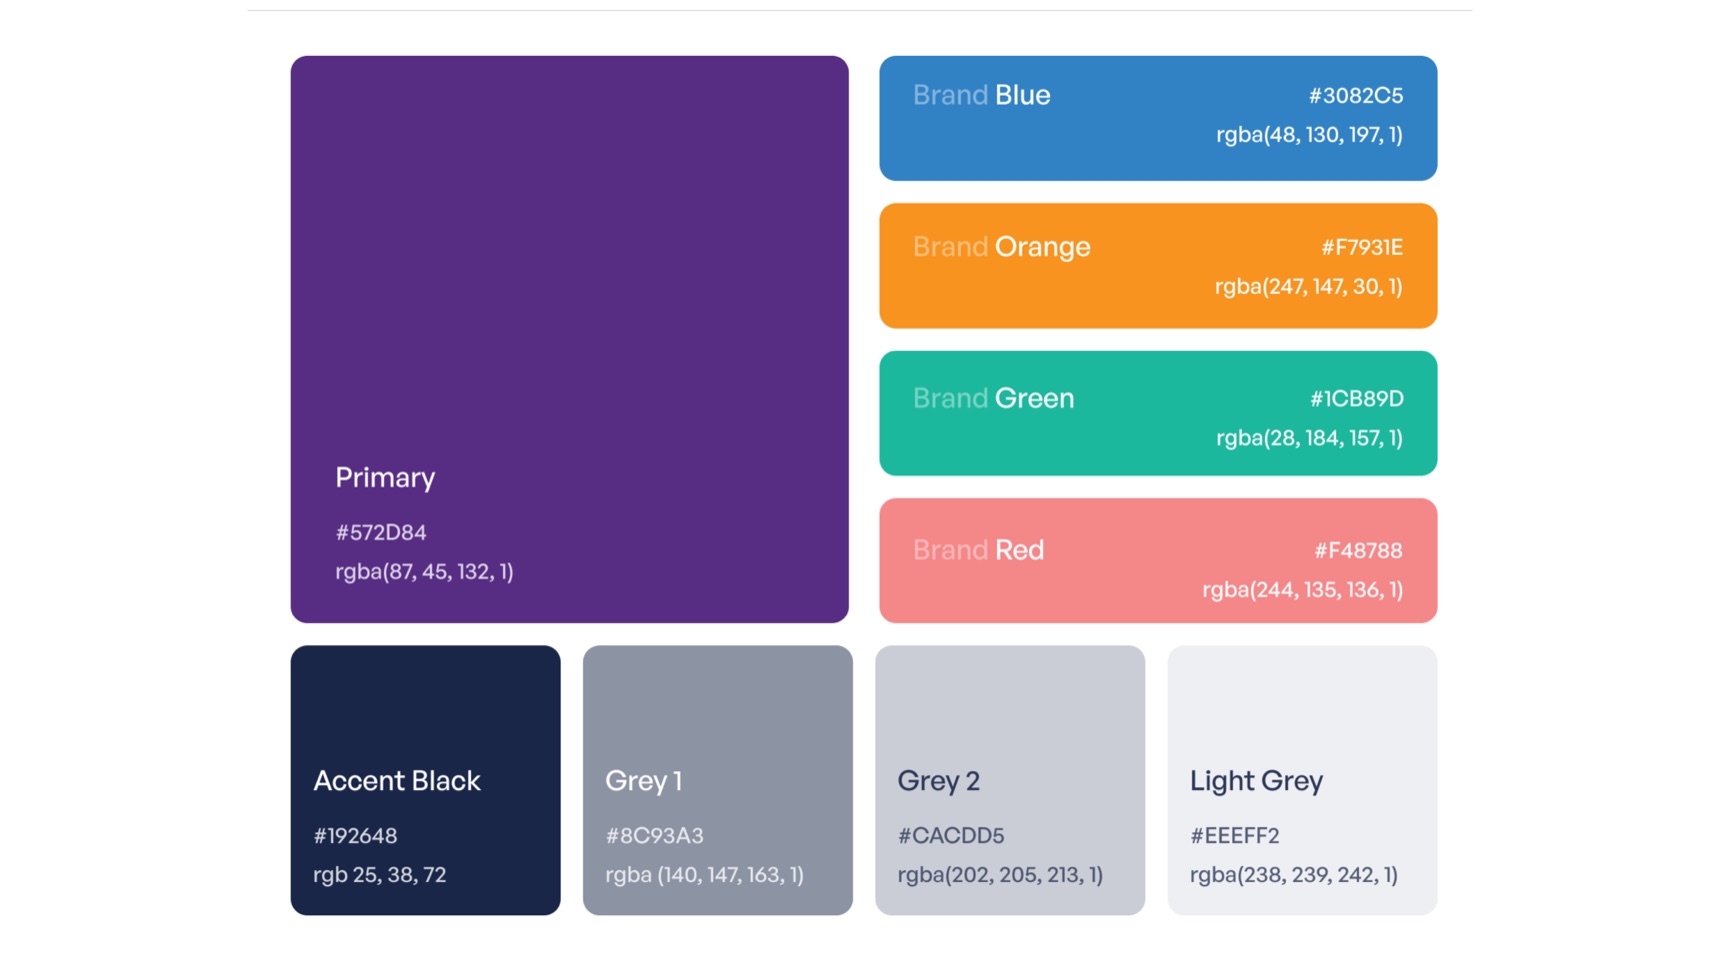
Task: Click the hex code #572D84
Action: [x=381, y=533]
